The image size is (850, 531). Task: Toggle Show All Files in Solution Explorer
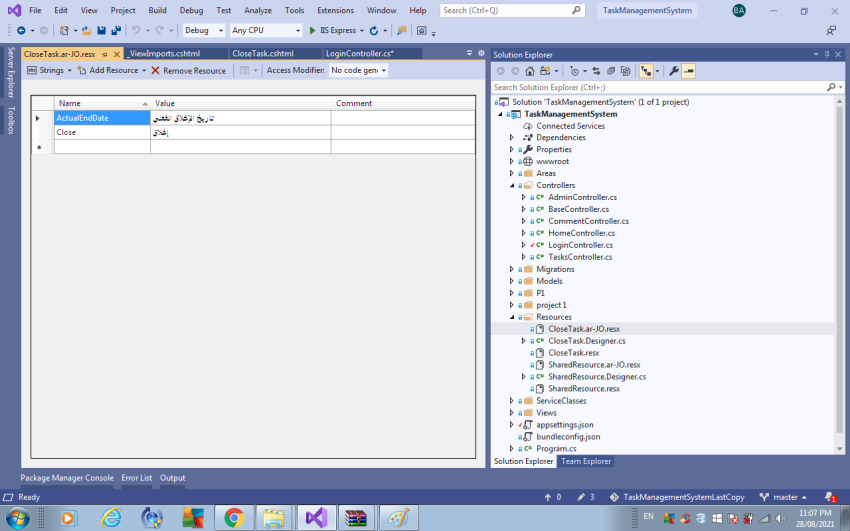(626, 71)
